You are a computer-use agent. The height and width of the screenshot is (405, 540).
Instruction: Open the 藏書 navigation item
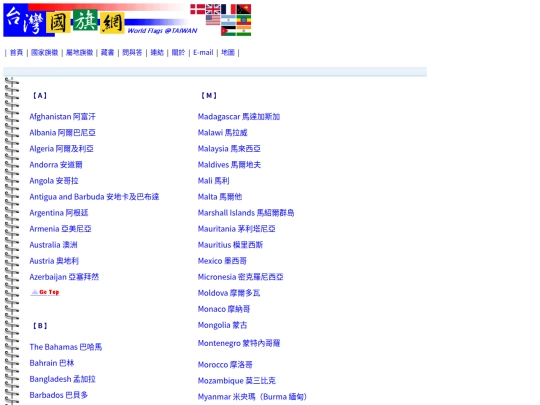coord(107,53)
